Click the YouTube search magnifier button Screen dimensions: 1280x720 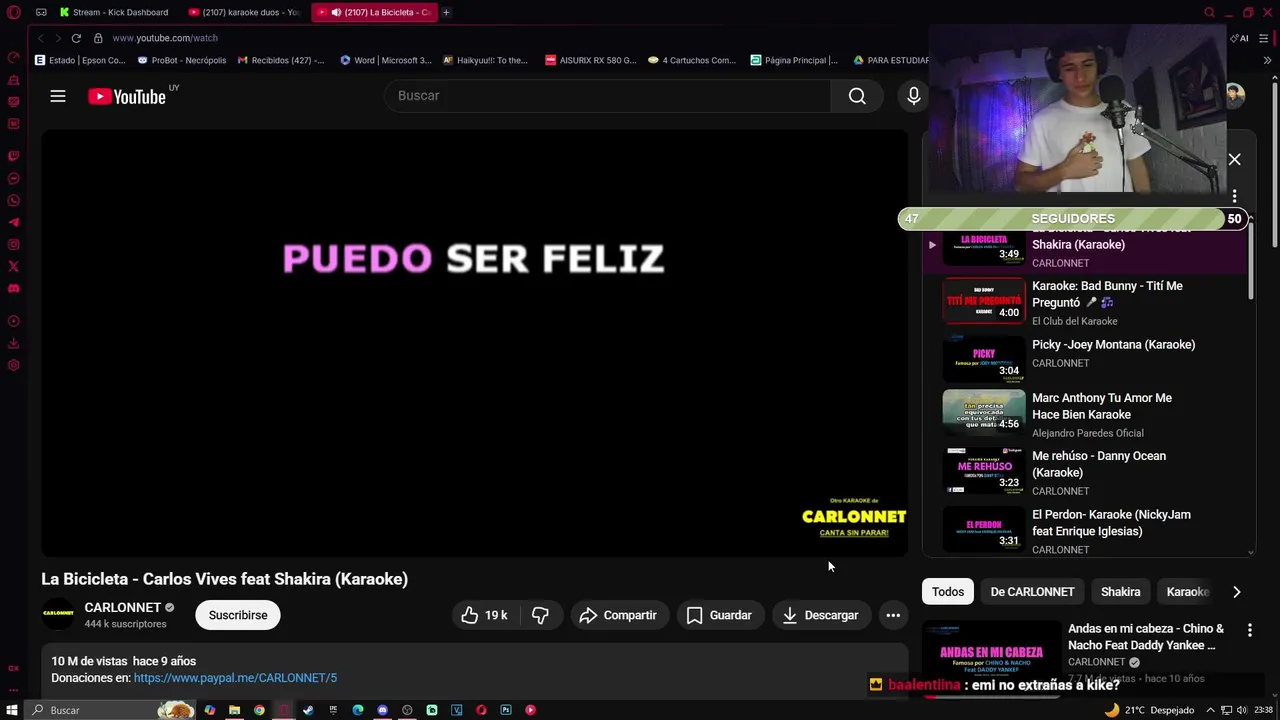(857, 96)
